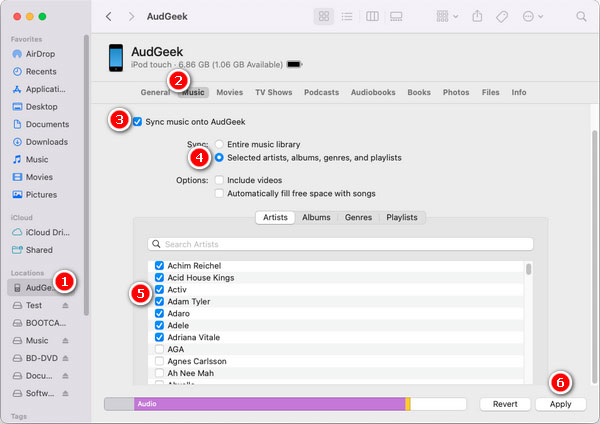This screenshot has width=600, height=424.
Task: Click the Search magnifier icon
Action: [x=581, y=16]
